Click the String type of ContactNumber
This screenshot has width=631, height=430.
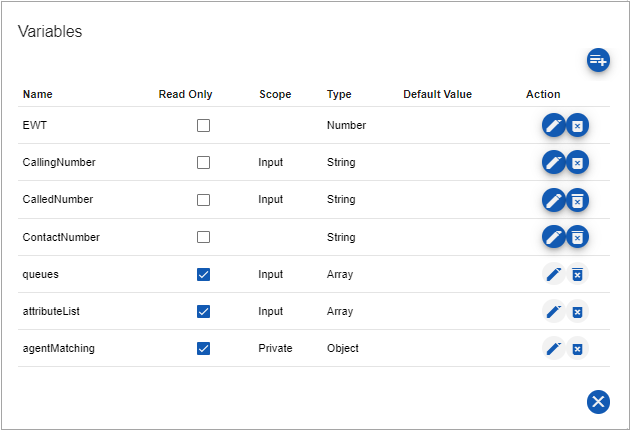click(x=341, y=237)
